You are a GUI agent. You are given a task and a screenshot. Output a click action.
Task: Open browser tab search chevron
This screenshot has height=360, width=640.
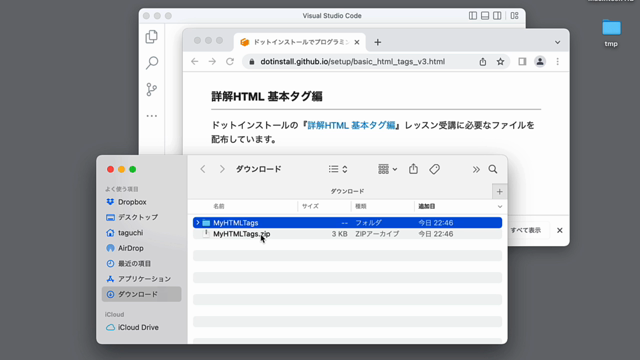tap(558, 42)
